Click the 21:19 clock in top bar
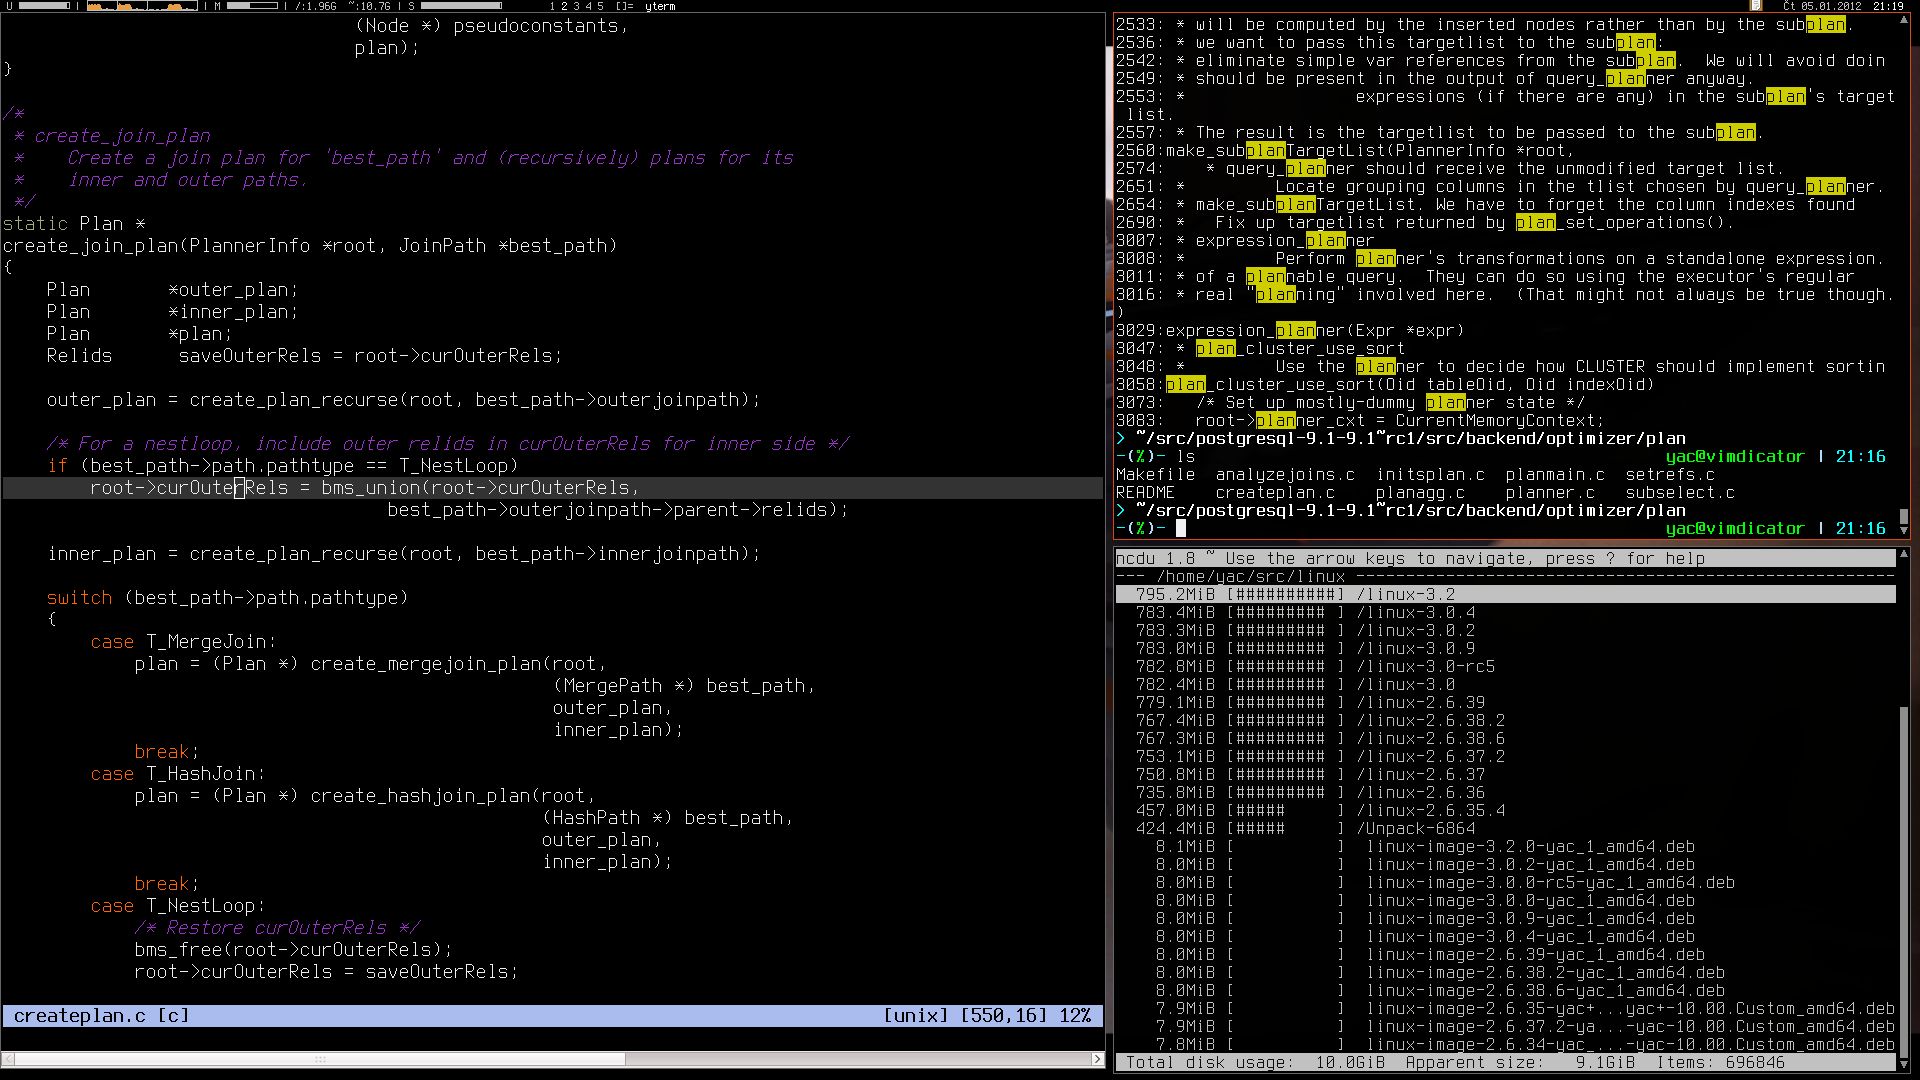1920x1080 pixels. [1888, 6]
